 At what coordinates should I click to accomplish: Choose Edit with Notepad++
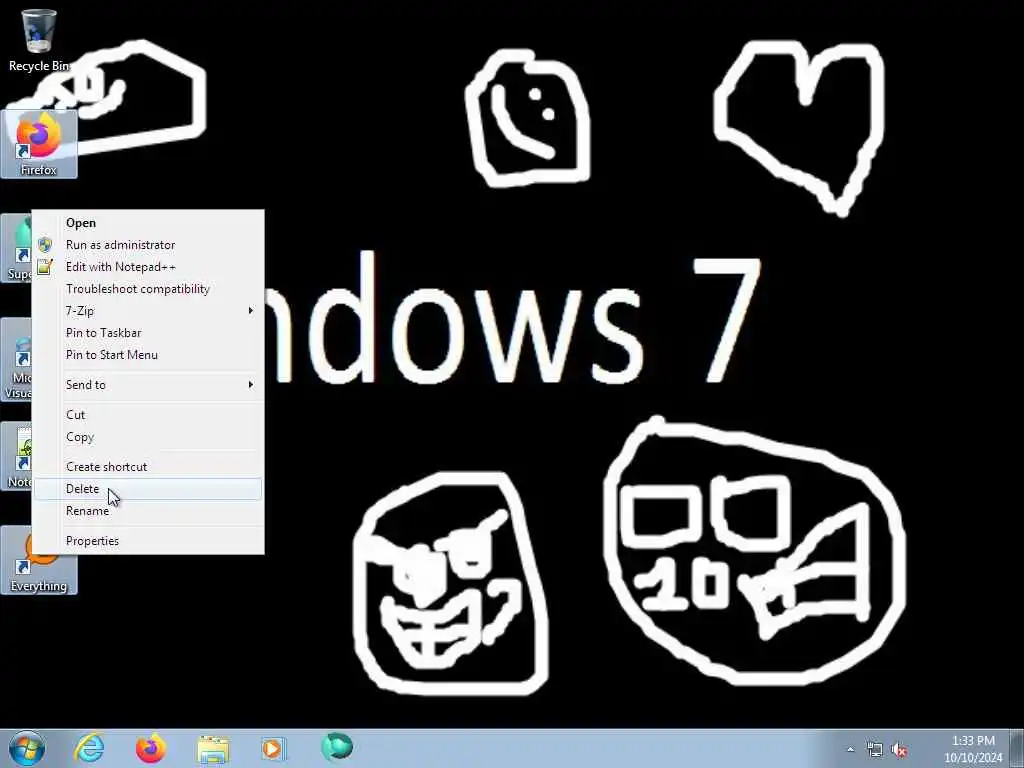click(149, 267)
